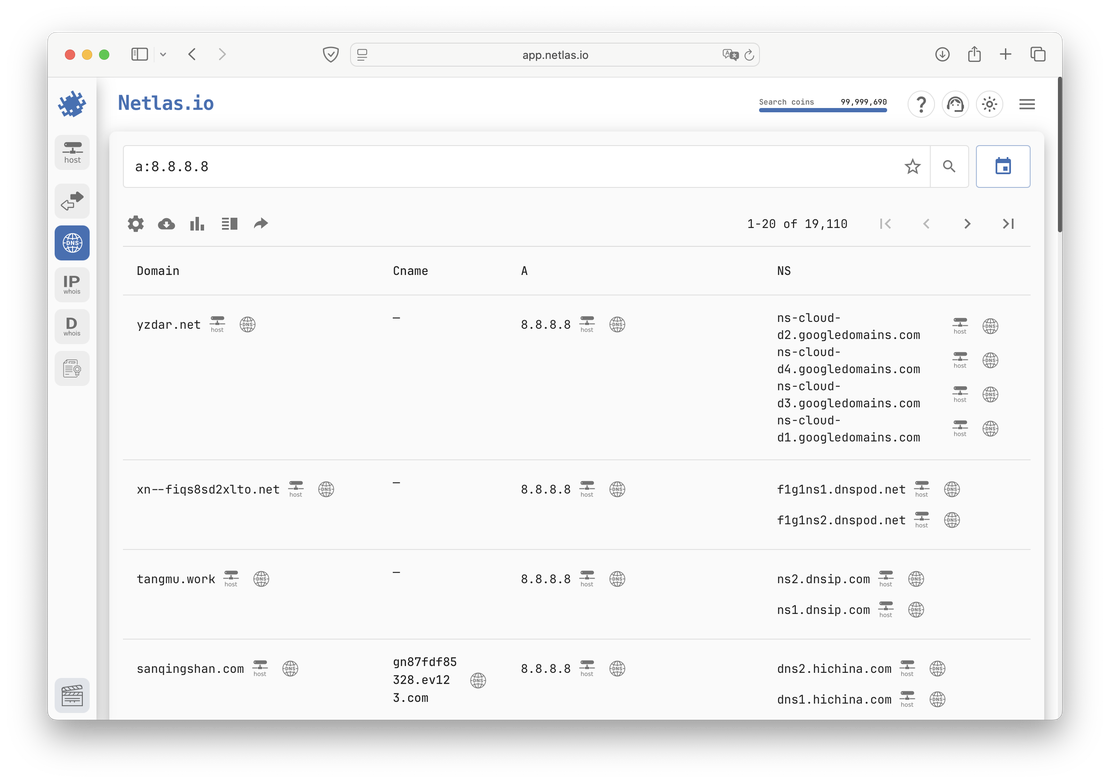Click the yzdar.net domain link
The height and width of the screenshot is (783, 1110).
click(169, 325)
